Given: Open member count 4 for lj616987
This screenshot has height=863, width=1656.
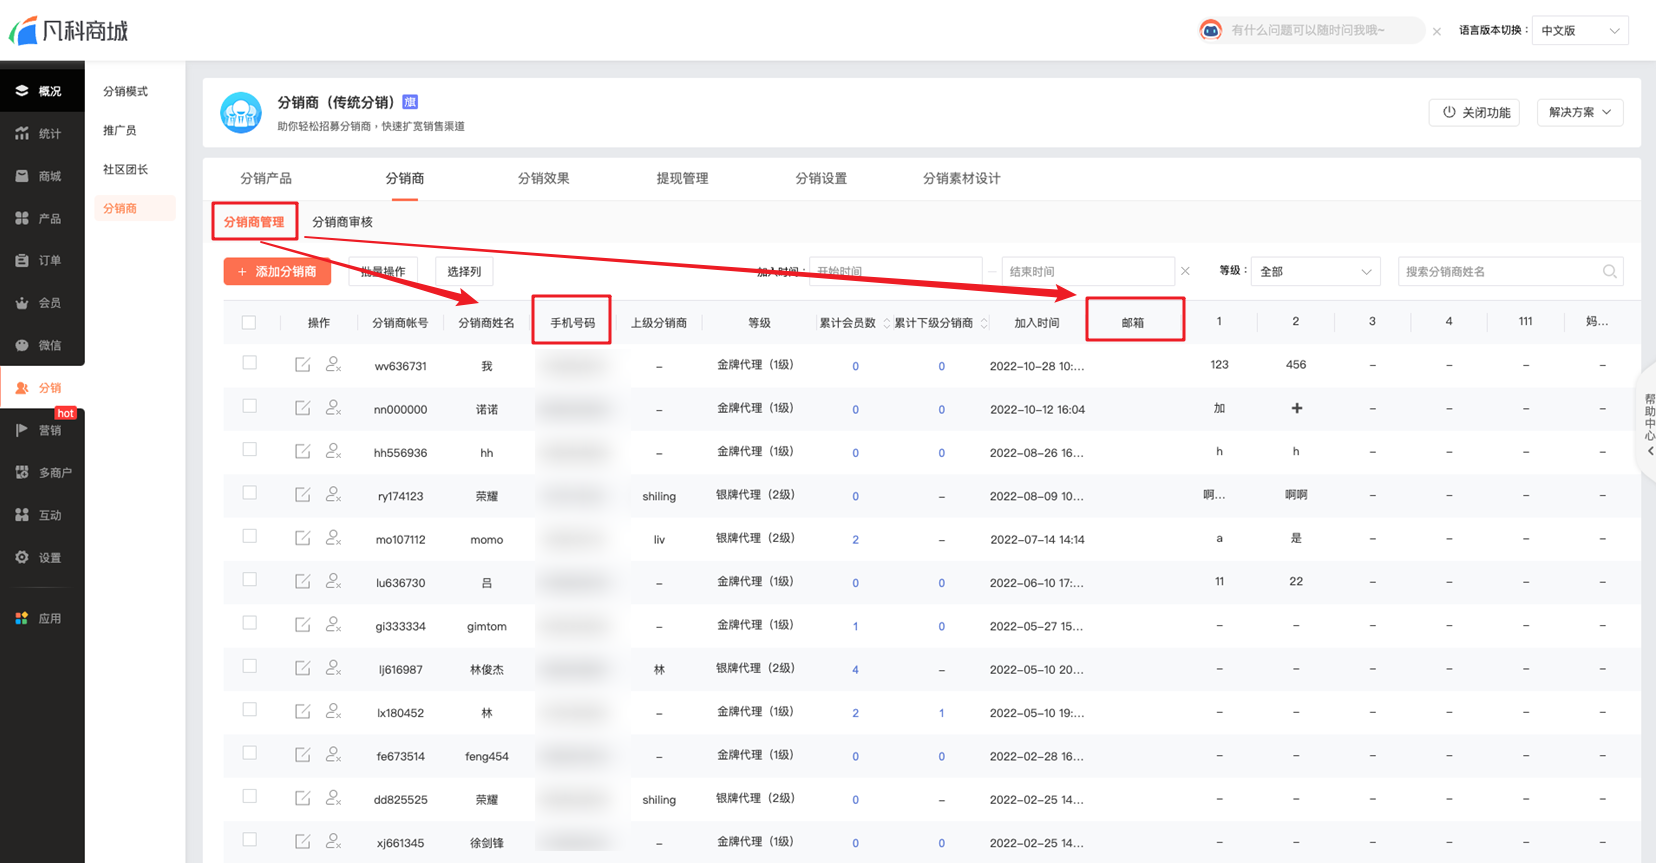Looking at the screenshot, I should point(855,670).
